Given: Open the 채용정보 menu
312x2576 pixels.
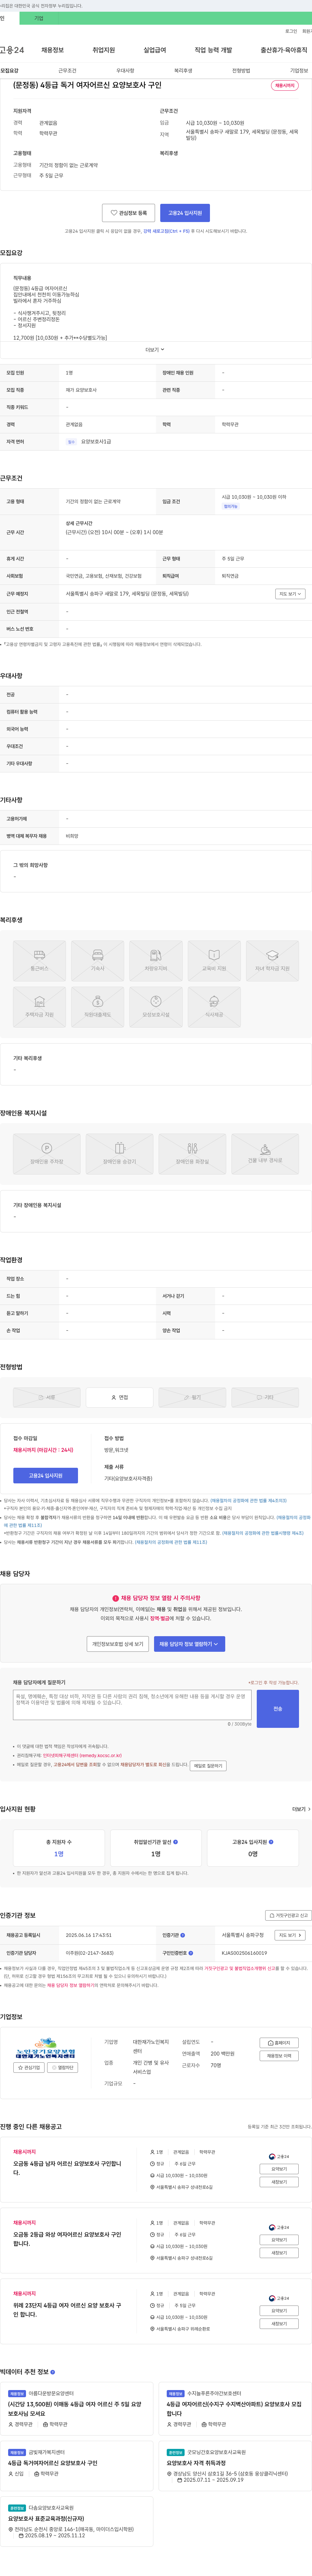Looking at the screenshot, I should 52,50.
